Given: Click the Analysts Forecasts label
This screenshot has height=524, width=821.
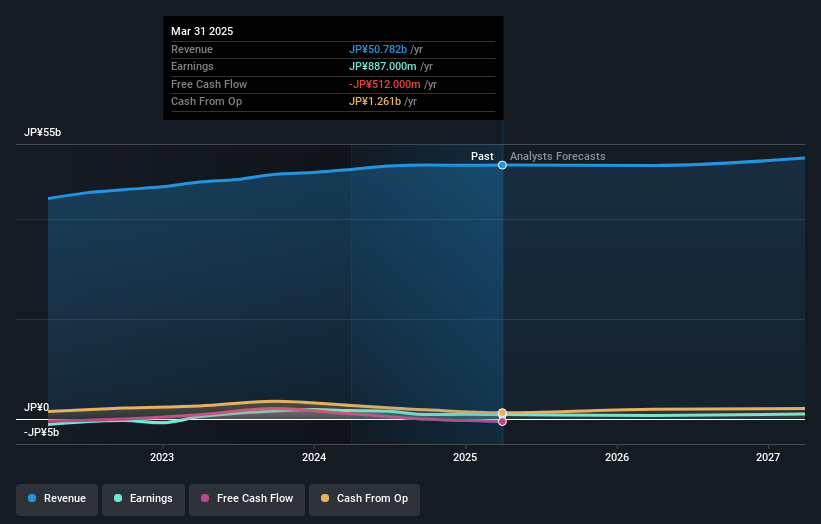Looking at the screenshot, I should (558, 157).
